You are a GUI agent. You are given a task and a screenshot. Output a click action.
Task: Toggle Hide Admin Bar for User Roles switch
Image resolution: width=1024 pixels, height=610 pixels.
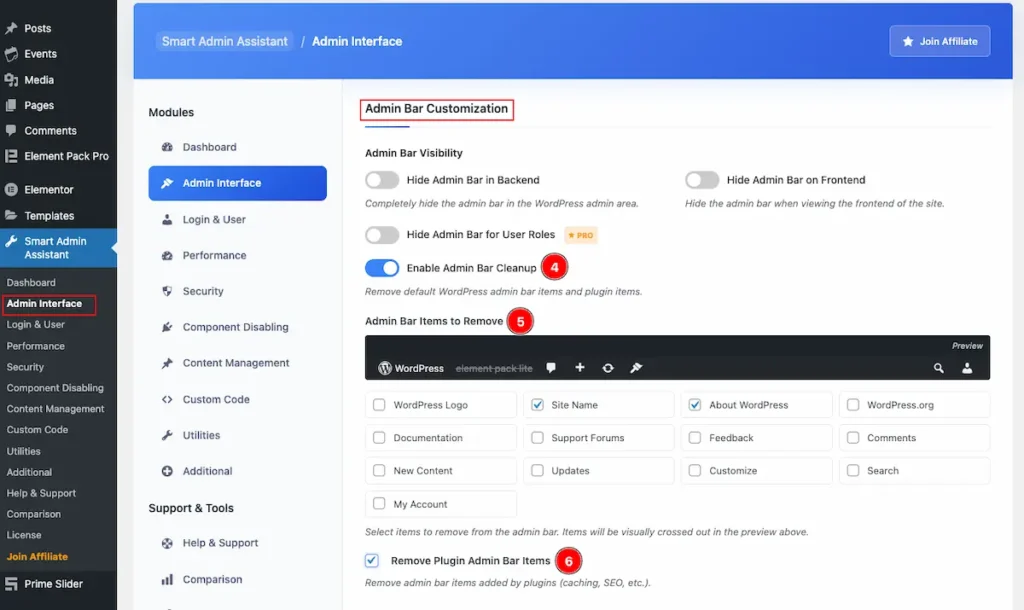click(x=382, y=234)
